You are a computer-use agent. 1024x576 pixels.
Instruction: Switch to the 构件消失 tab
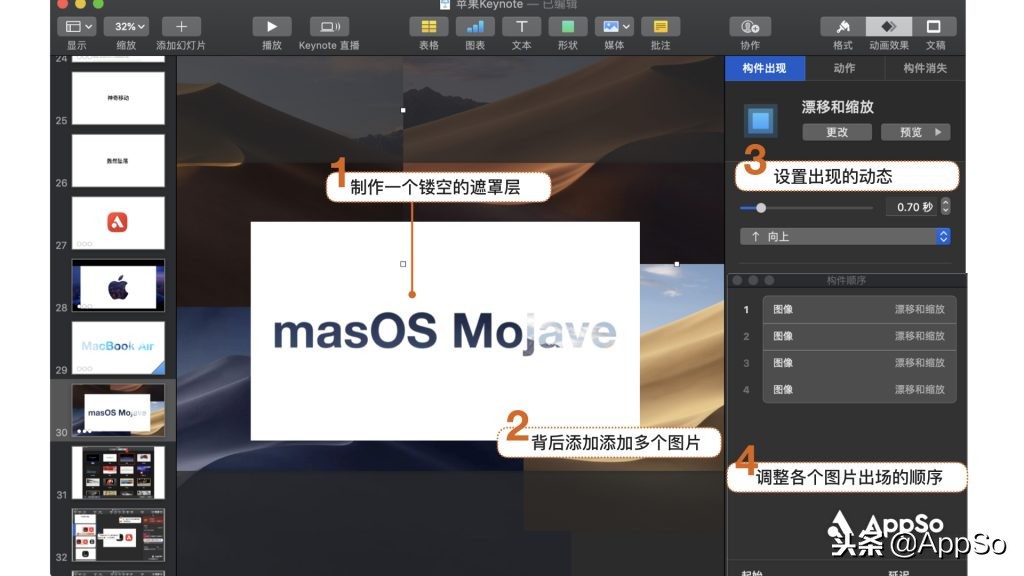(x=925, y=68)
